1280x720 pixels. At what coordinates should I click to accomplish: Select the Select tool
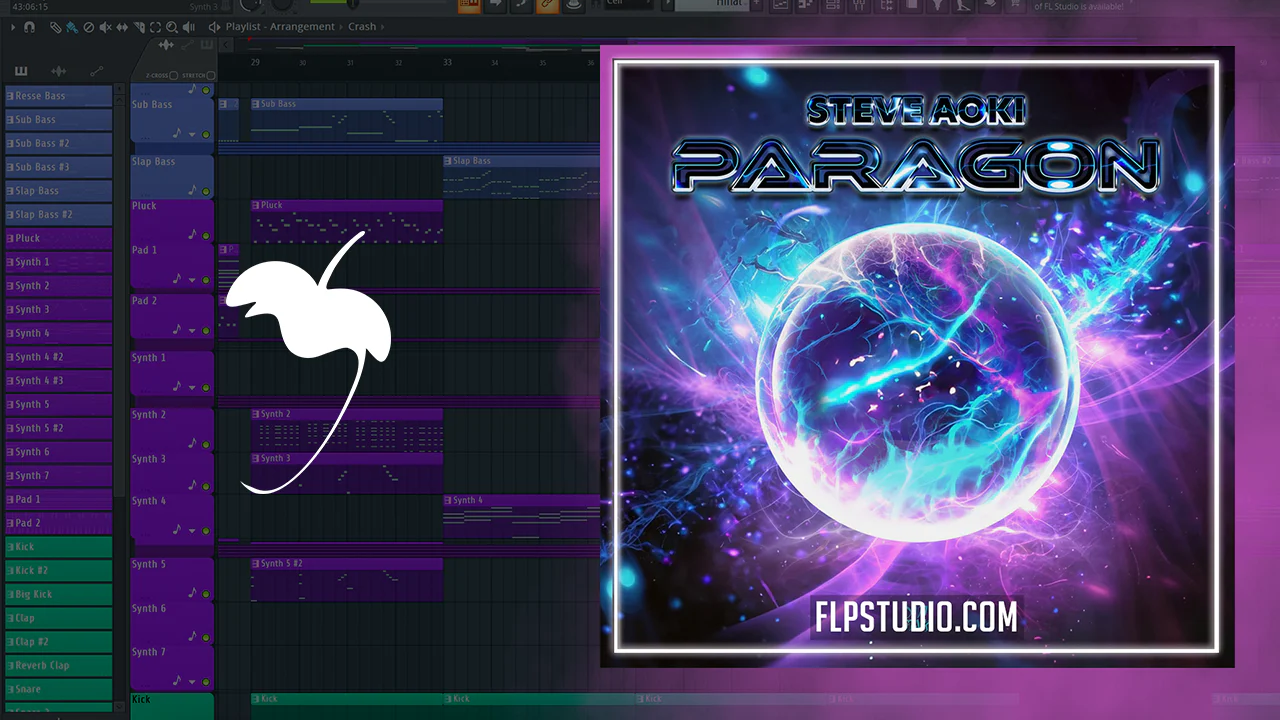(155, 27)
